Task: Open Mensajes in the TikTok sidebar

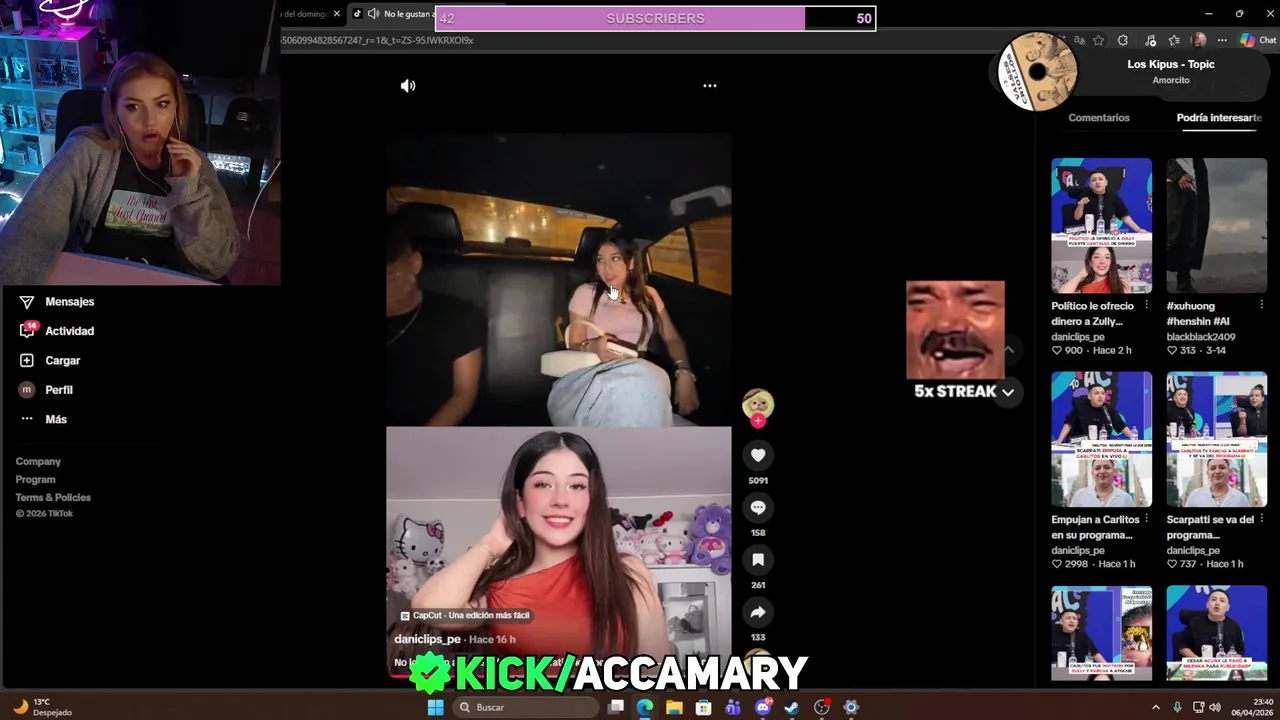Action: [x=57, y=302]
